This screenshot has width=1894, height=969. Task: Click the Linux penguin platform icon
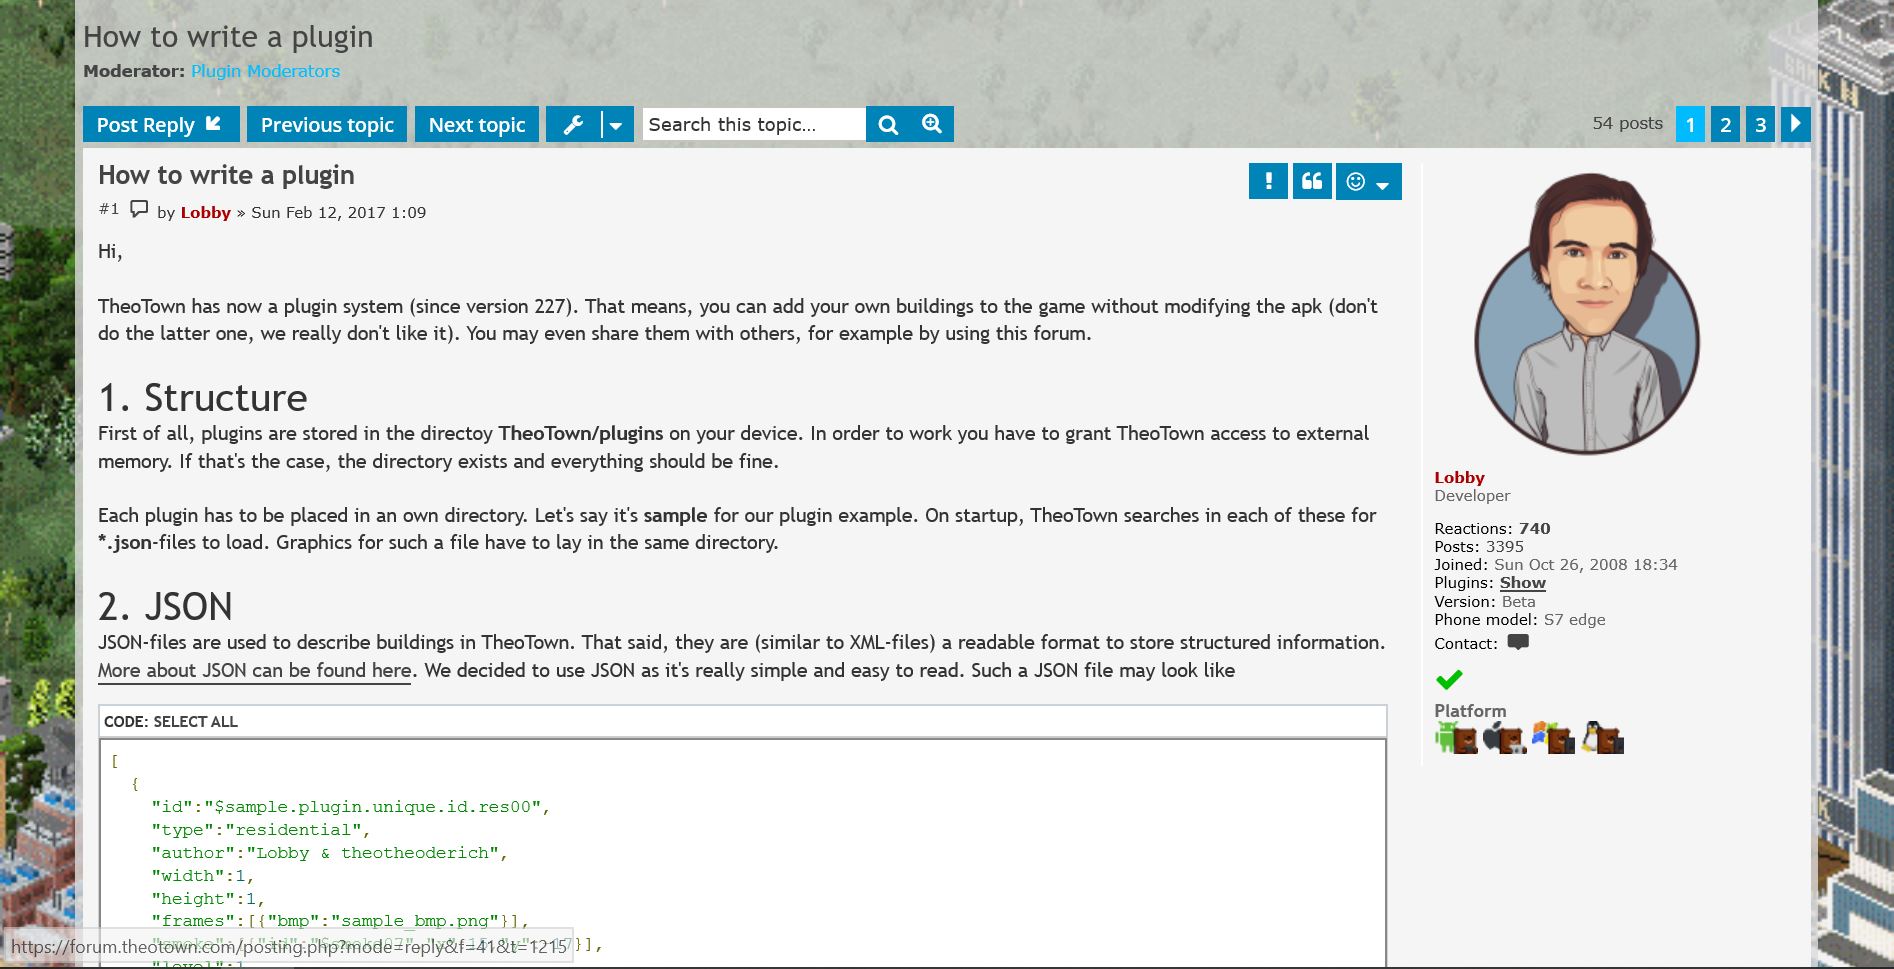pos(1602,738)
